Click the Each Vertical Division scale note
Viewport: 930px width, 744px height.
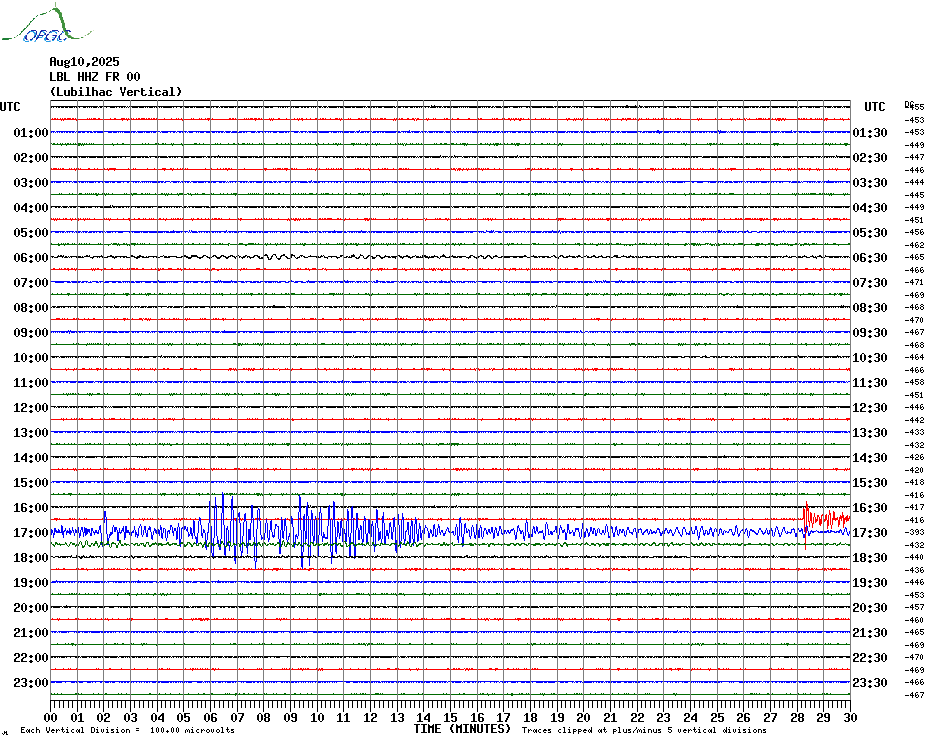coord(128,730)
